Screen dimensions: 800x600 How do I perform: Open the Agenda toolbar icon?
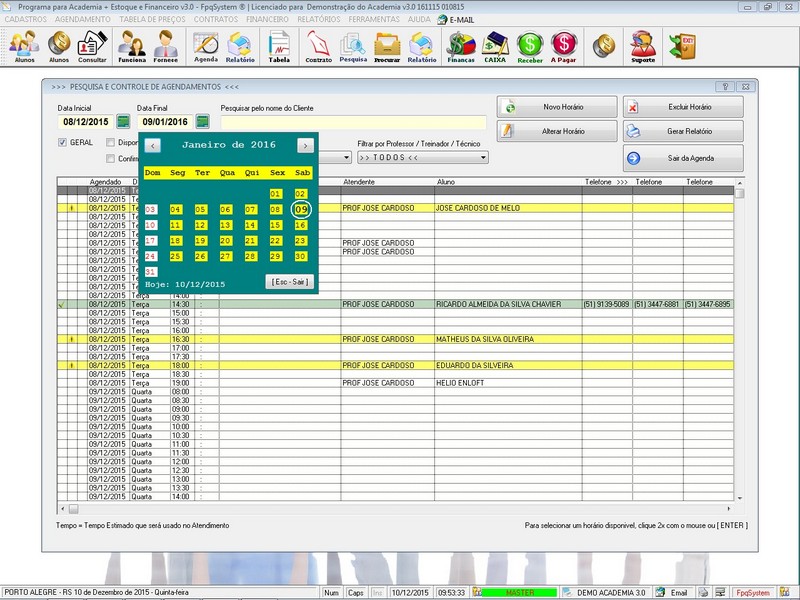206,46
